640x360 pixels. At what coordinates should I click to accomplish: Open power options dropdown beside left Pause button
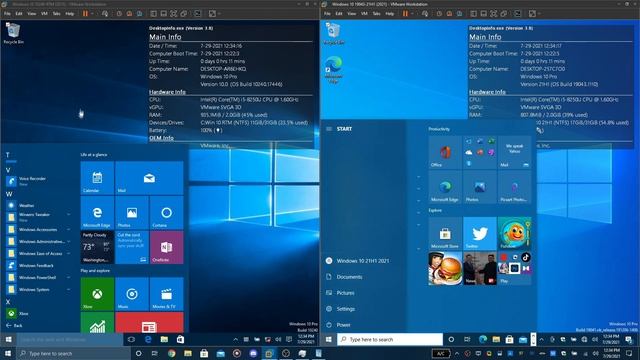[92, 13]
